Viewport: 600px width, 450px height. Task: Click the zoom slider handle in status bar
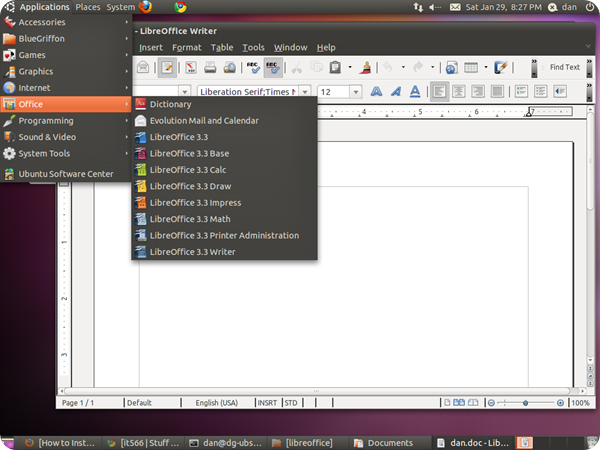(x=526, y=403)
